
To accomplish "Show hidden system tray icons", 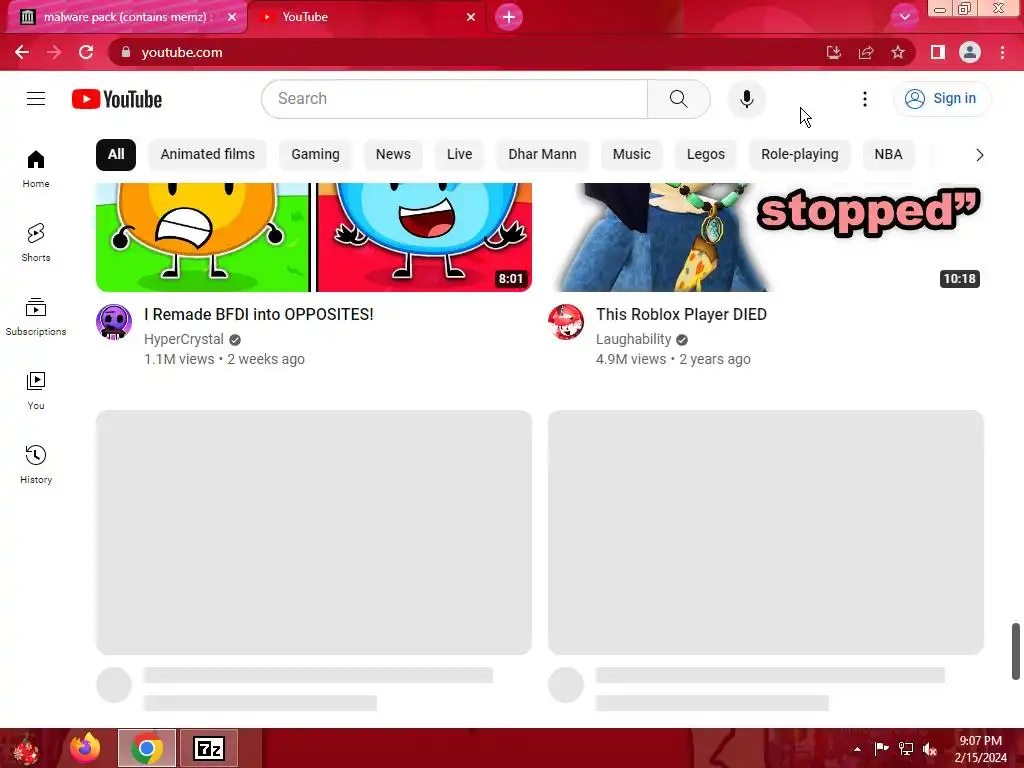I will pyautogui.click(x=857, y=749).
